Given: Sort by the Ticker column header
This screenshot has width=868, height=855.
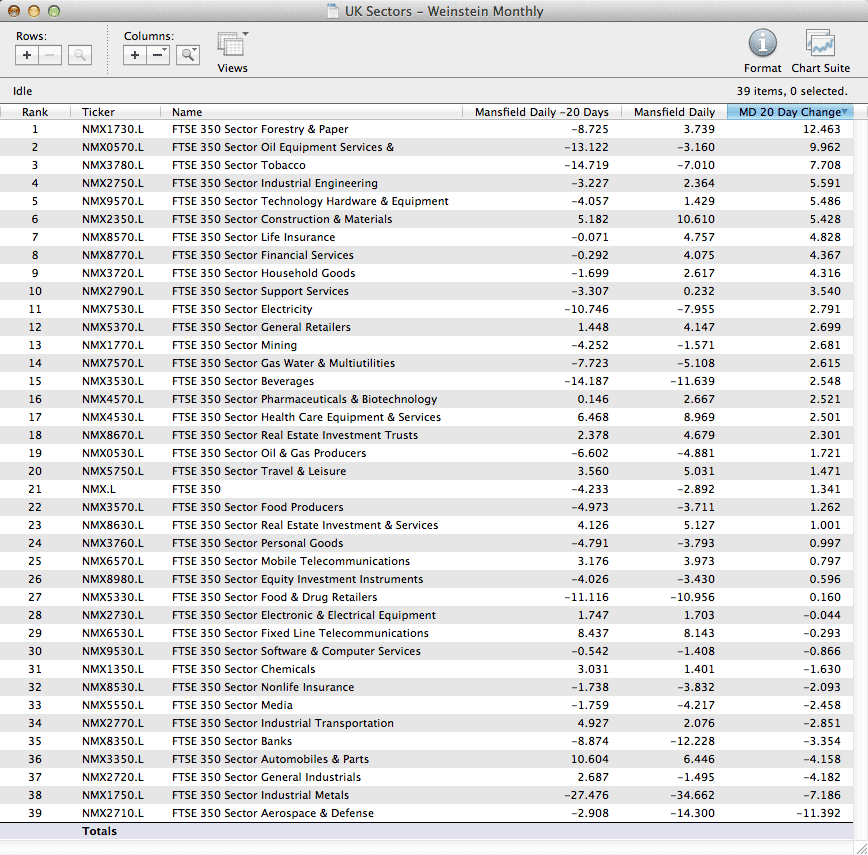Looking at the screenshot, I should (x=98, y=112).
